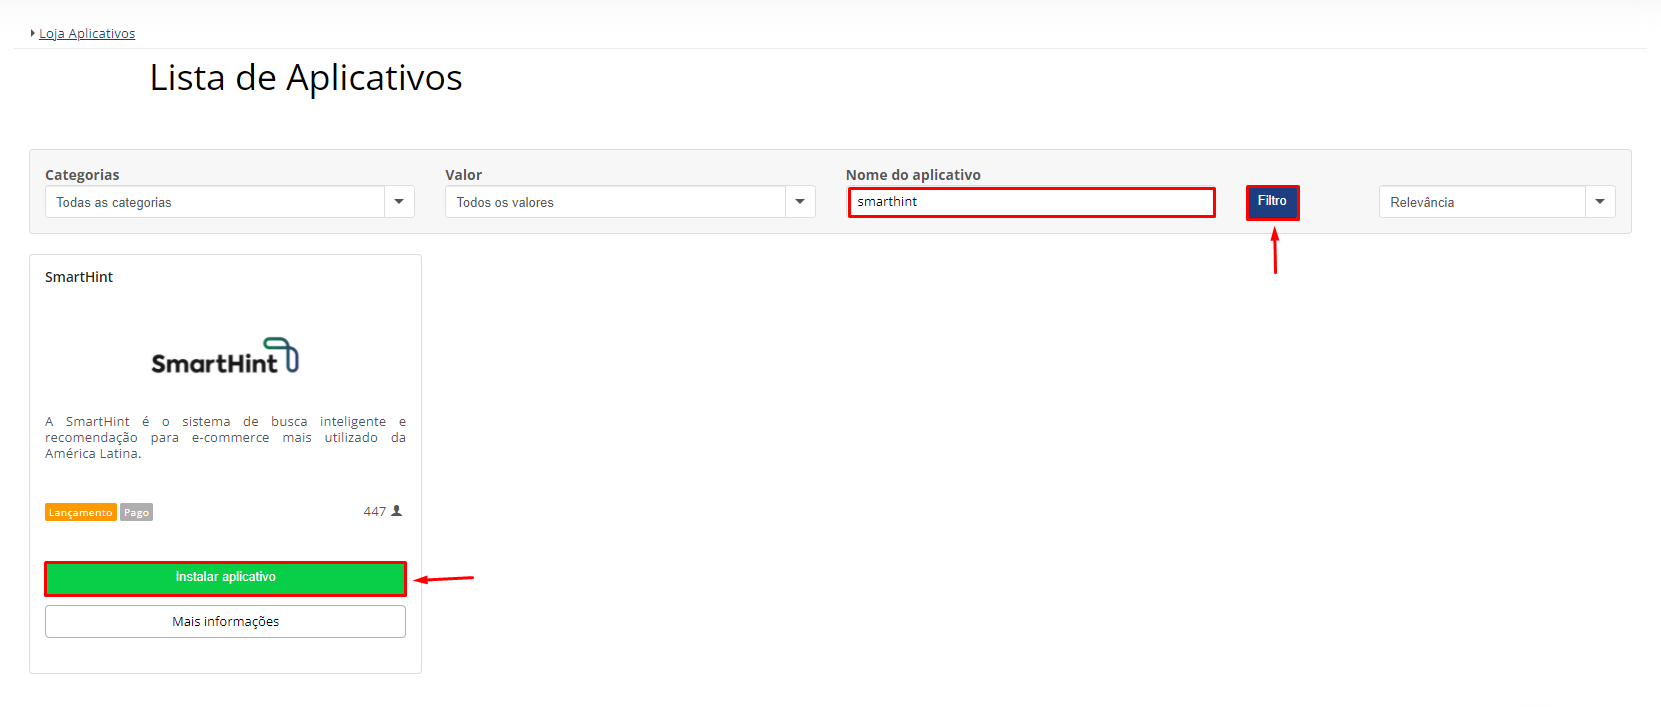Open the Loja Aplicativos breadcrumb link
The image size is (1661, 707).
pyautogui.click(x=87, y=33)
